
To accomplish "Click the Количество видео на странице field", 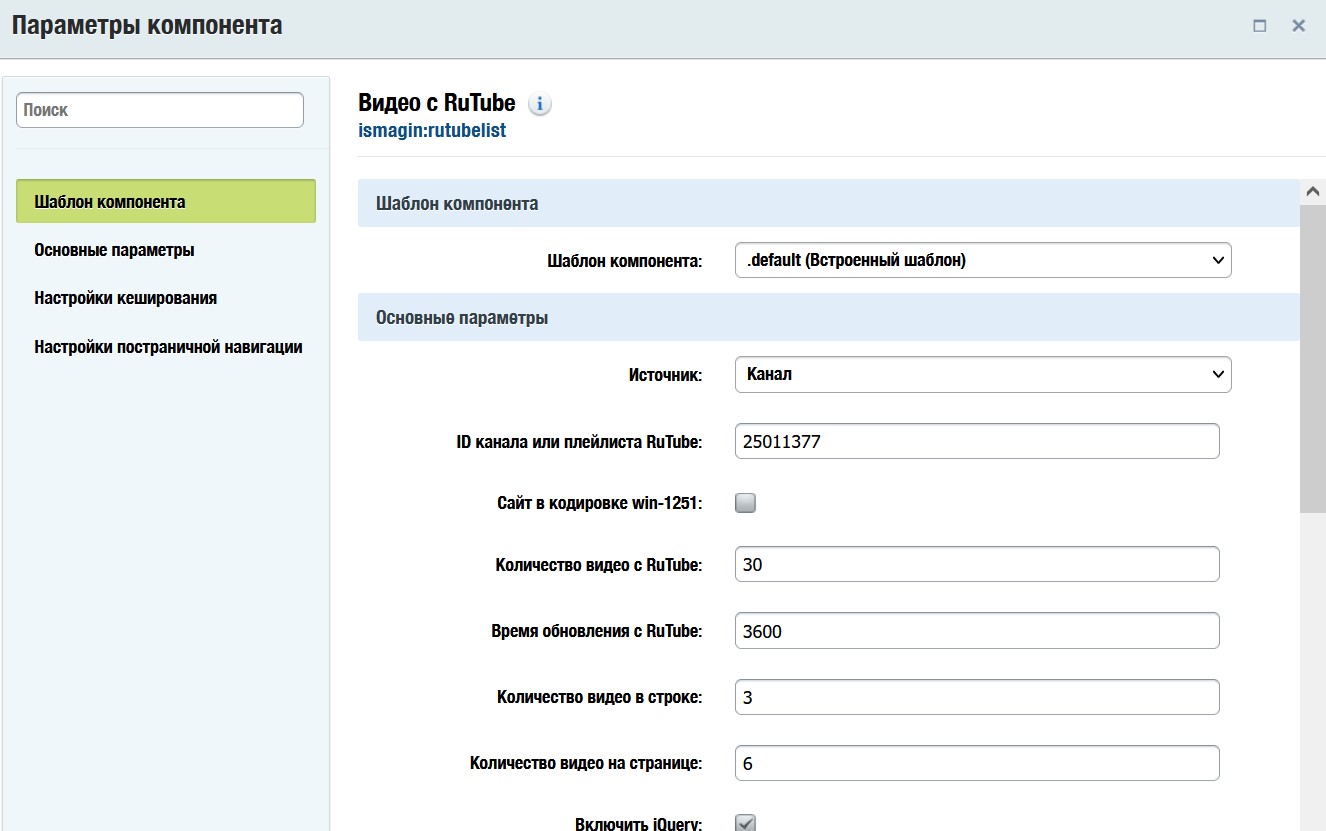I will click(976, 763).
